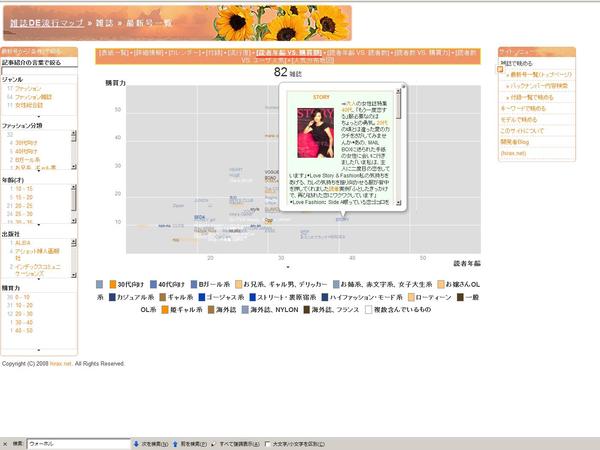
Task: Click the down arrow below the chart
Action: pyautogui.click(x=289, y=268)
